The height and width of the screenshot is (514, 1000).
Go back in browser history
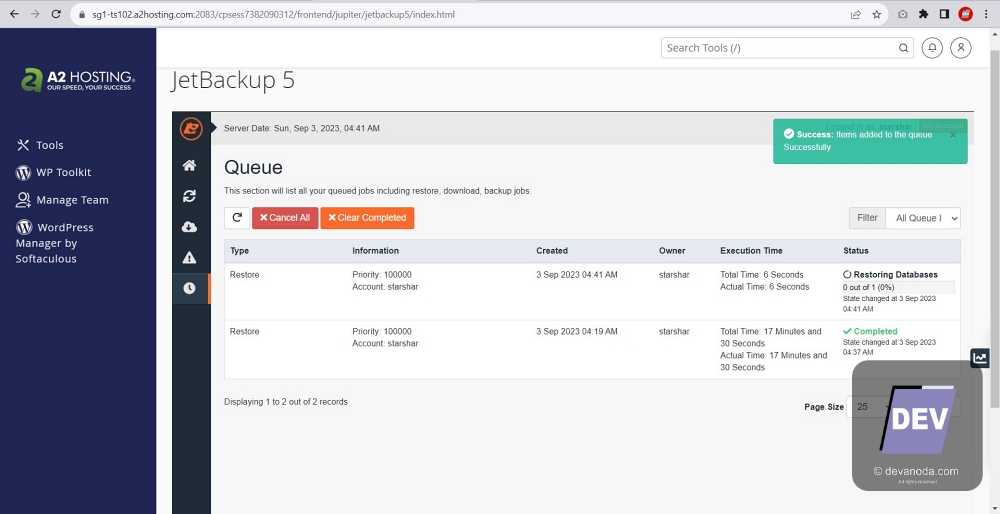[x=14, y=14]
